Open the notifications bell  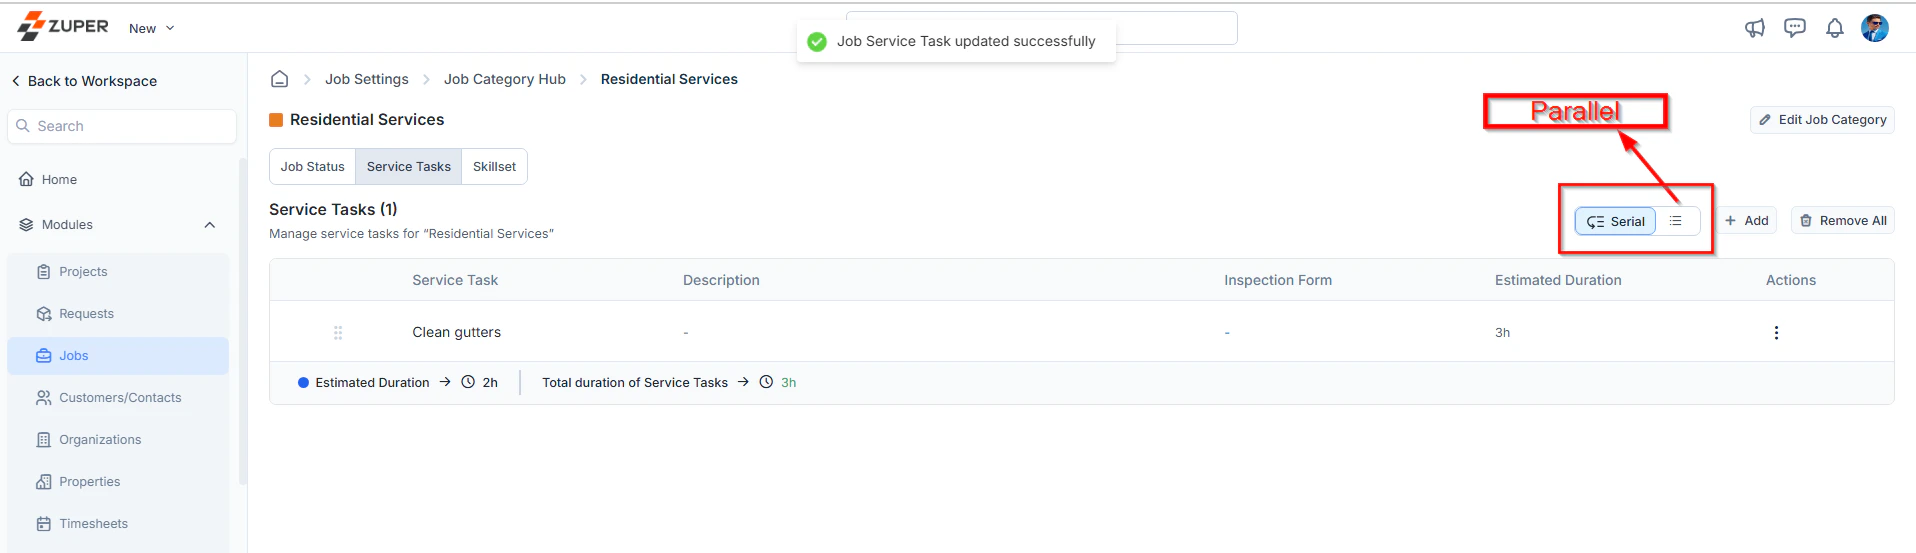[x=1835, y=28]
